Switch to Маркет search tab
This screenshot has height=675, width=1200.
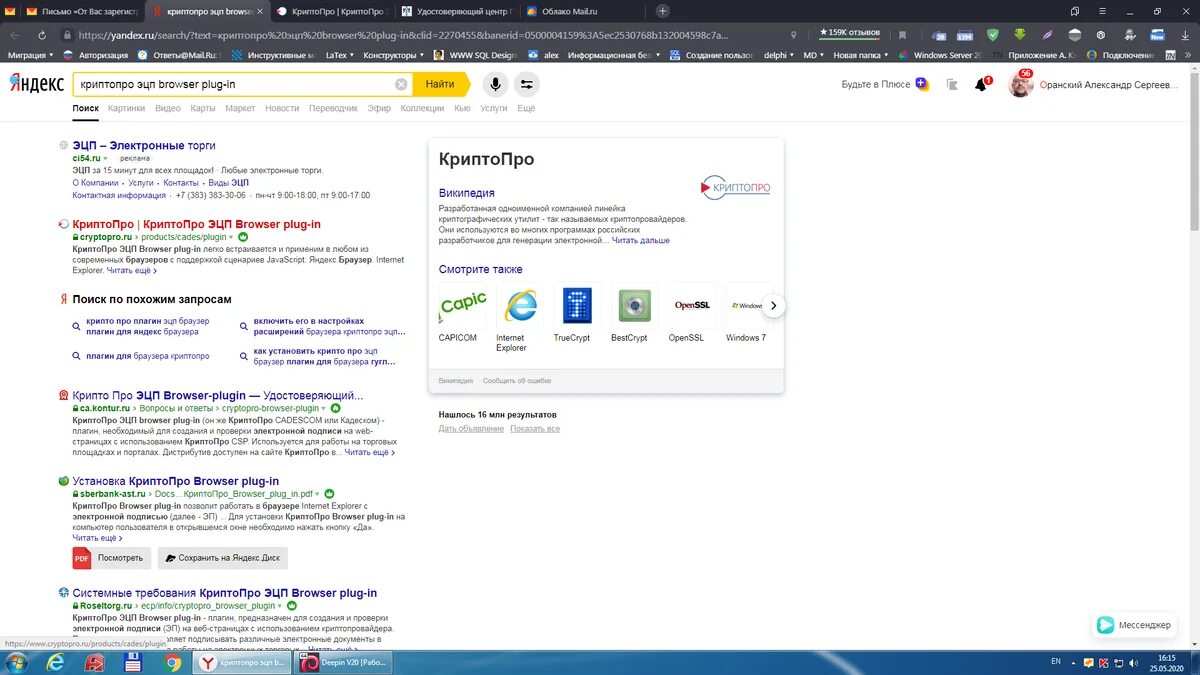240,108
